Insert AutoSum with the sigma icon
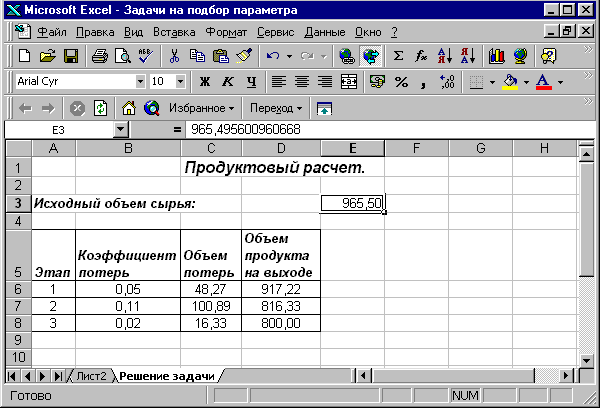This screenshot has width=600, height=408. pyautogui.click(x=398, y=56)
